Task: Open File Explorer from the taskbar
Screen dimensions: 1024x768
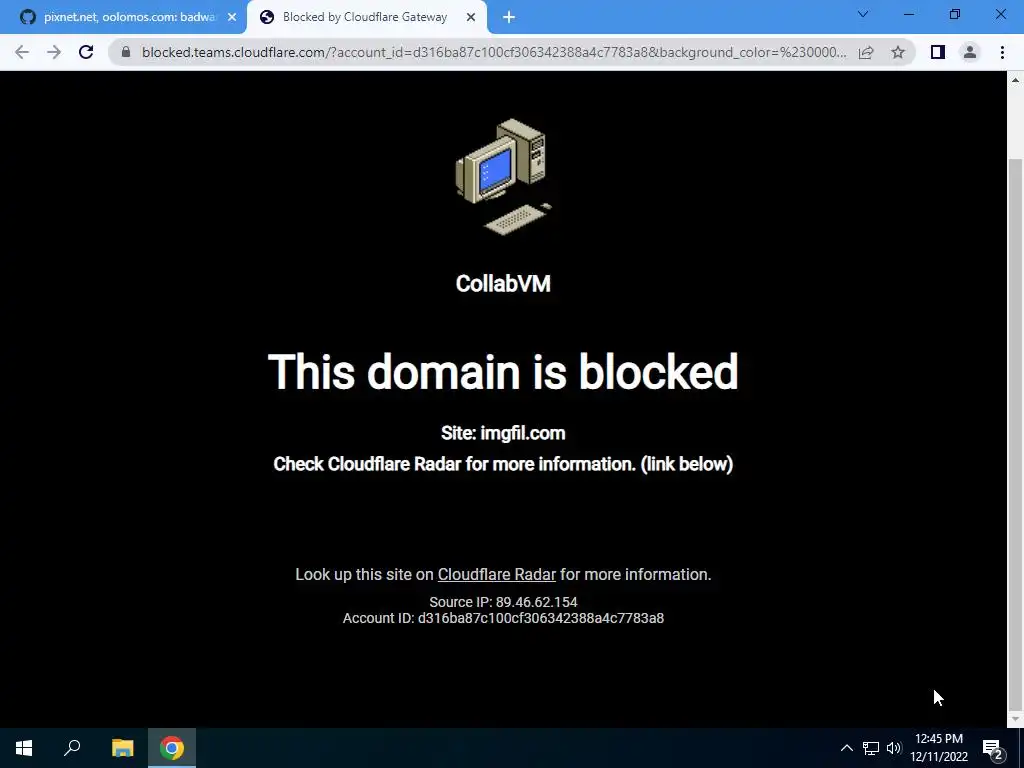Action: point(122,748)
